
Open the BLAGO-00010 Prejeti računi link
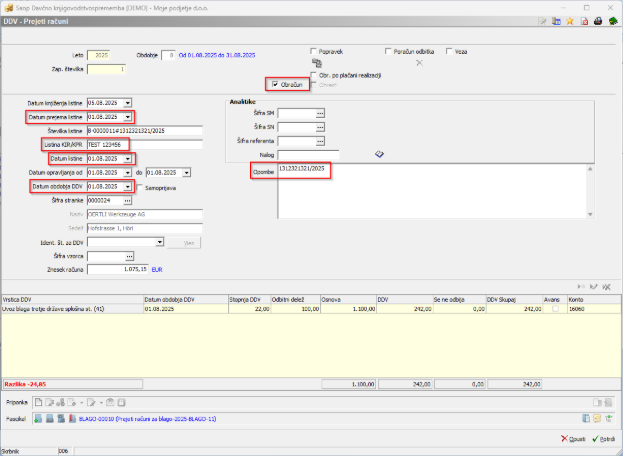coord(148,419)
